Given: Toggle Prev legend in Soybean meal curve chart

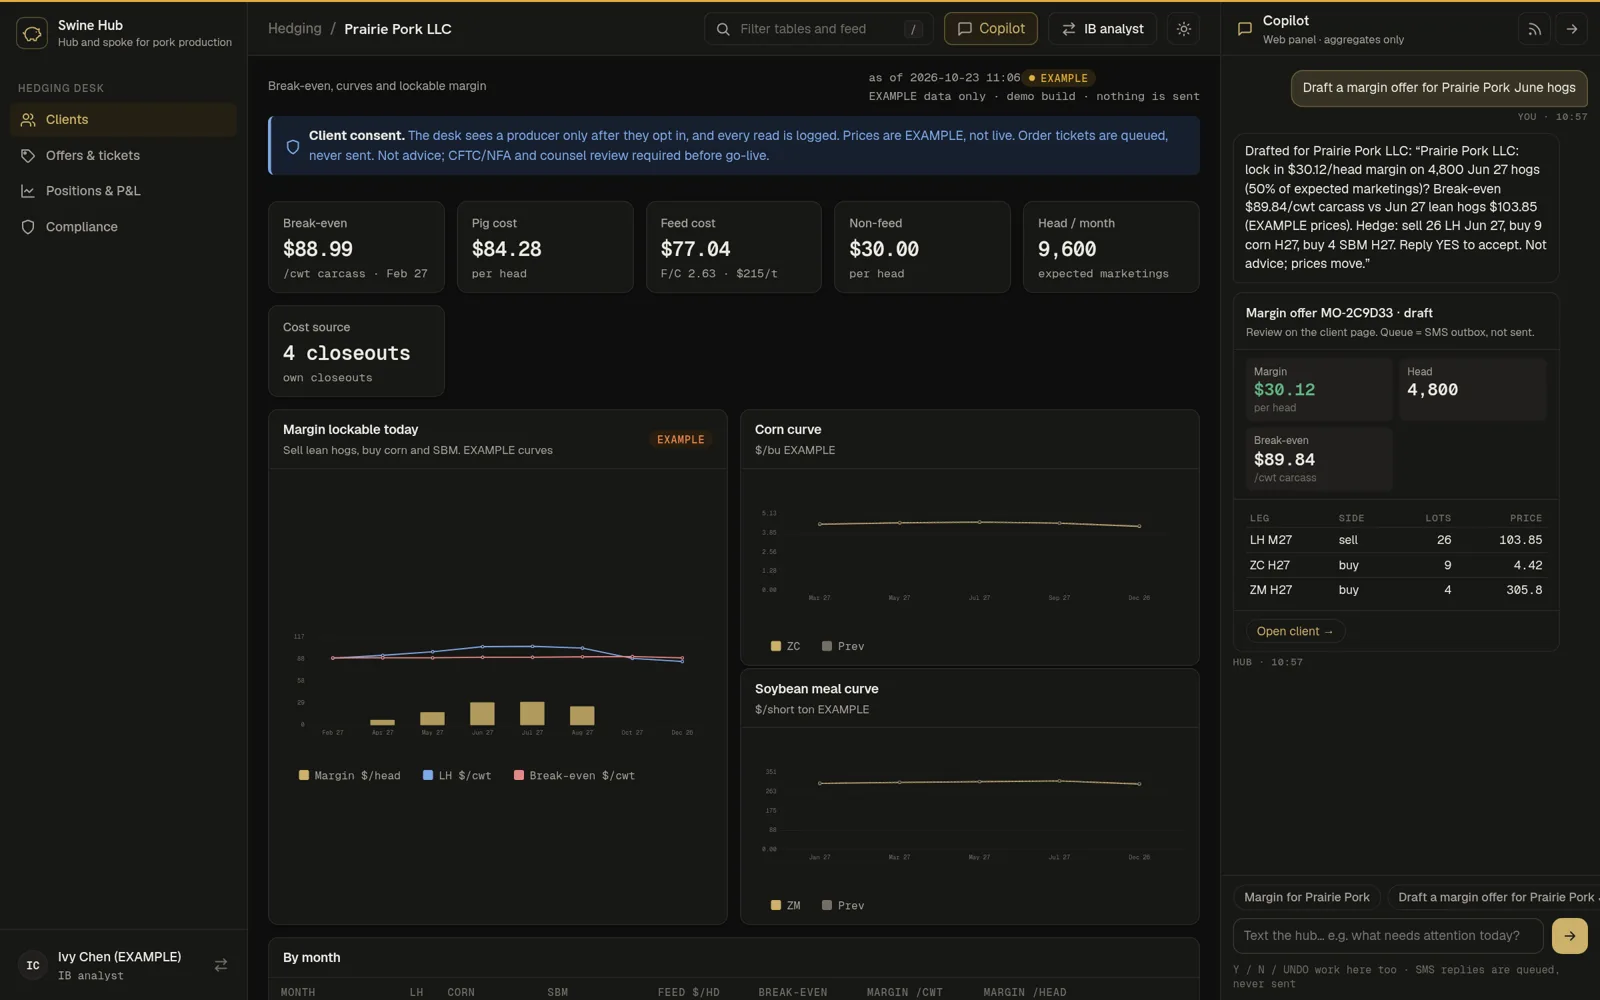Looking at the screenshot, I should click(x=843, y=906).
